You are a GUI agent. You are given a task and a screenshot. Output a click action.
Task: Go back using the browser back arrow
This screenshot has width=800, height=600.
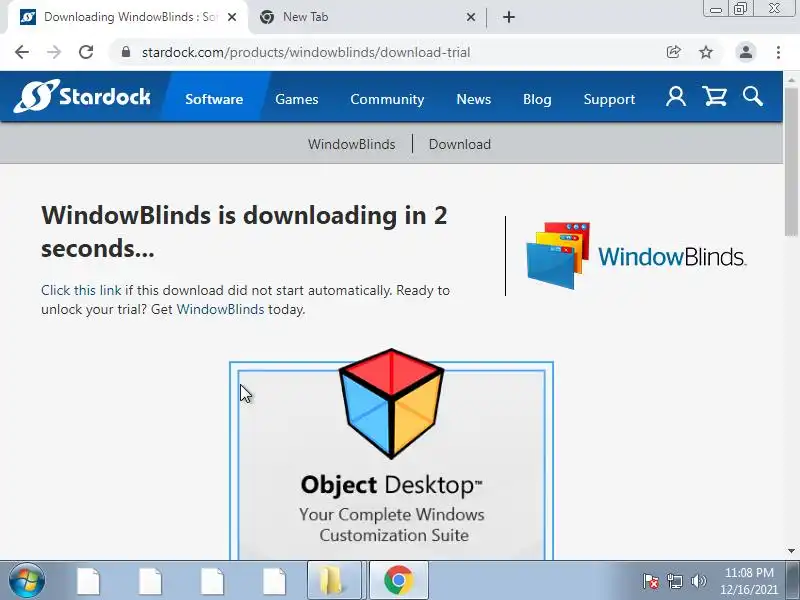[x=22, y=52]
